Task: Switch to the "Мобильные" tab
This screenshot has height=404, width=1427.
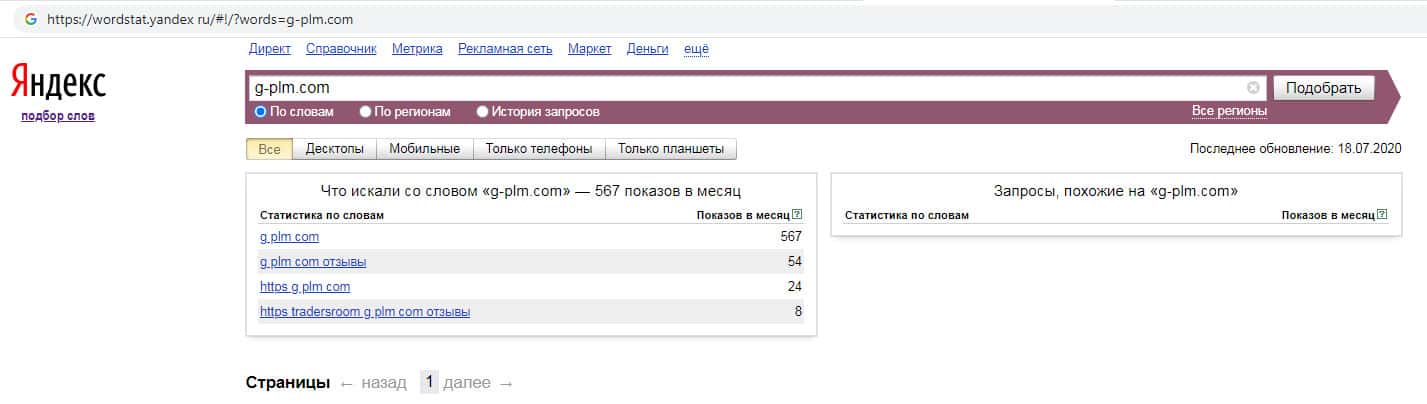Action: [x=424, y=149]
